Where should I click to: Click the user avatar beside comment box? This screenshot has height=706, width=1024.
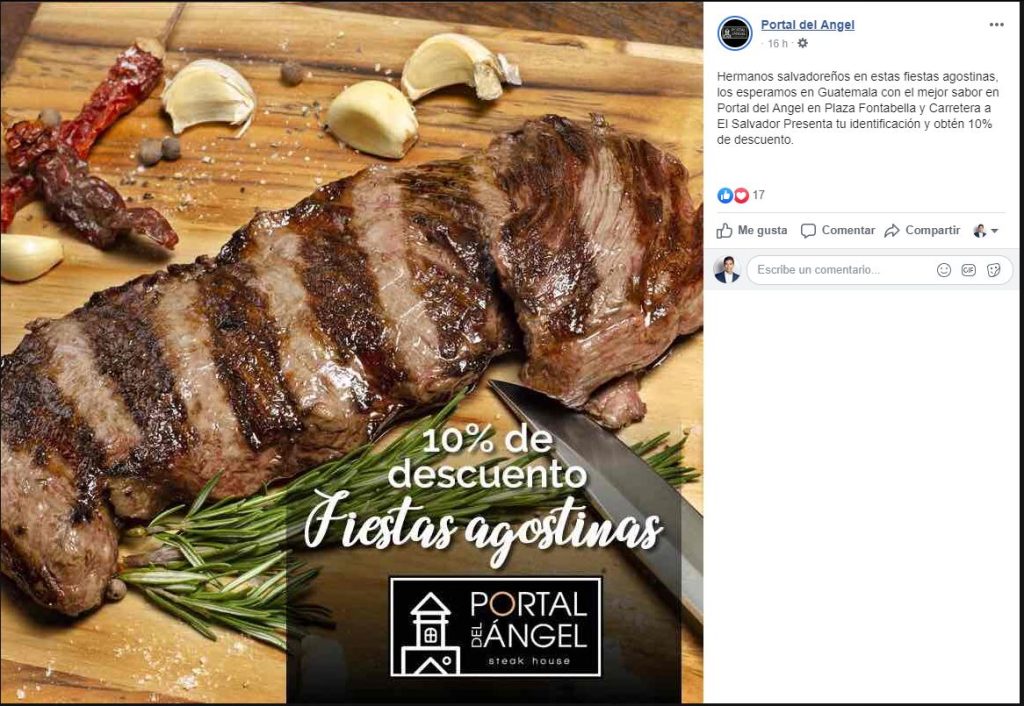point(727,270)
